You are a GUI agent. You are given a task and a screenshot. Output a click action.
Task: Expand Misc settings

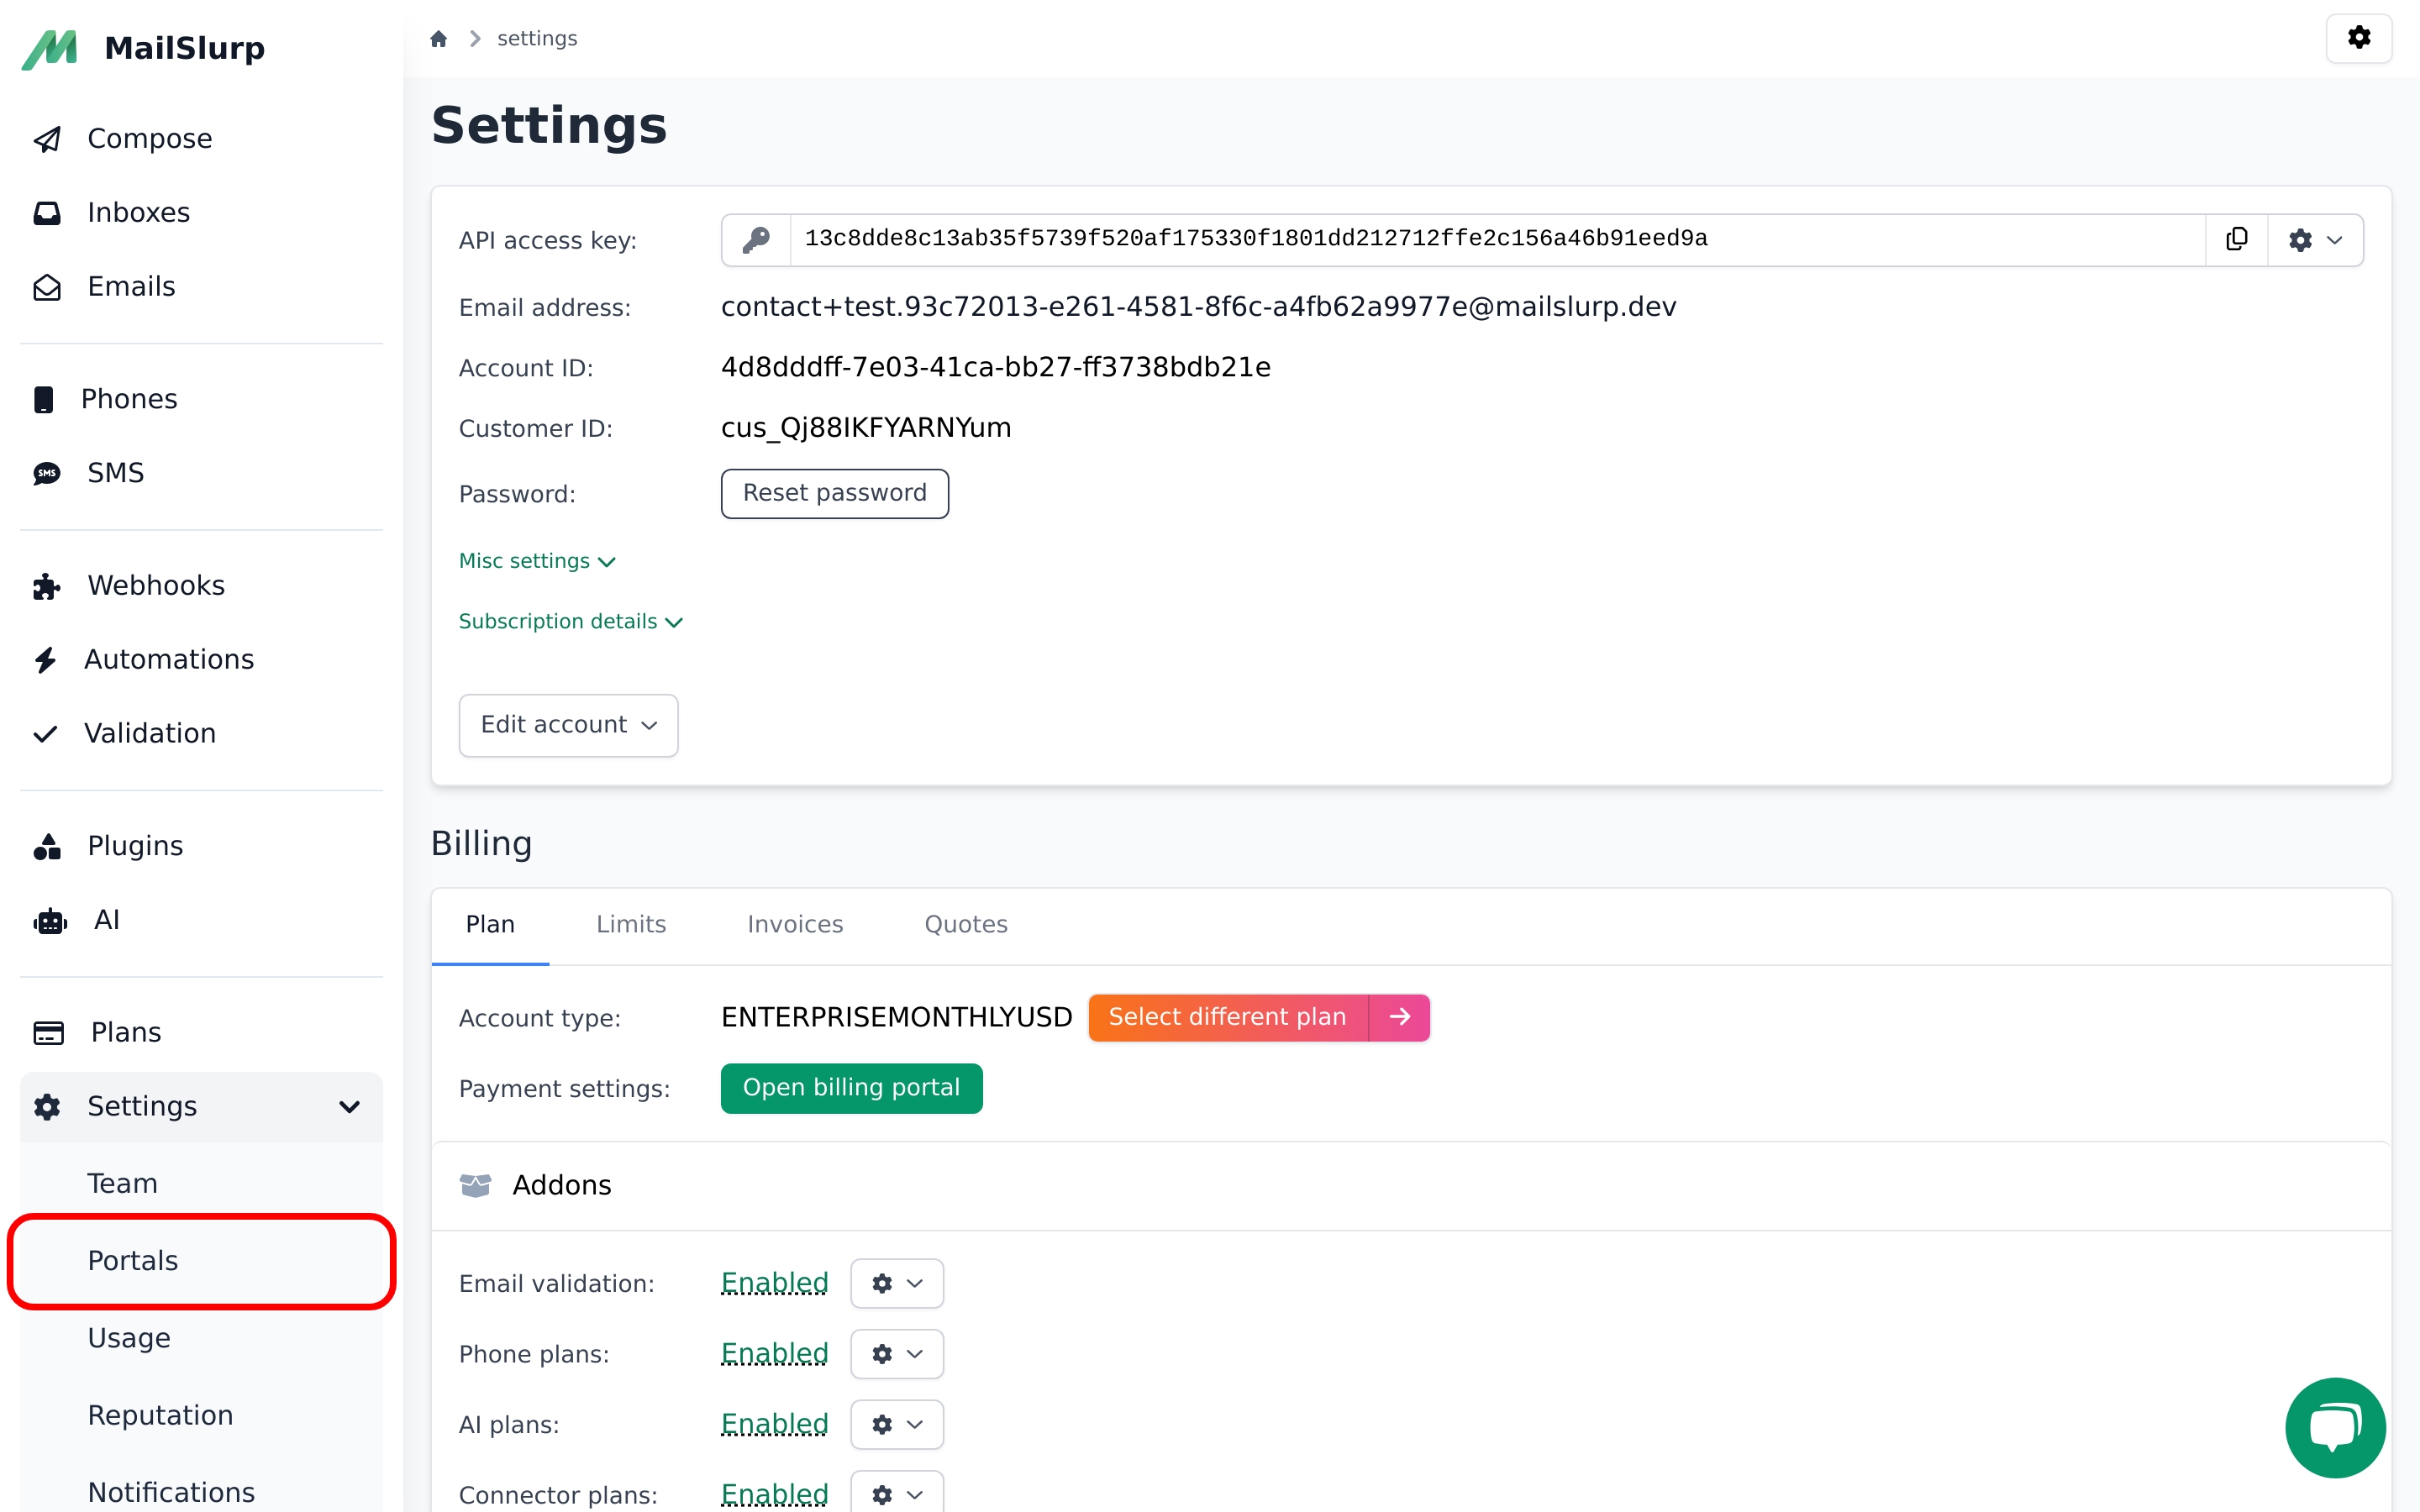point(537,561)
